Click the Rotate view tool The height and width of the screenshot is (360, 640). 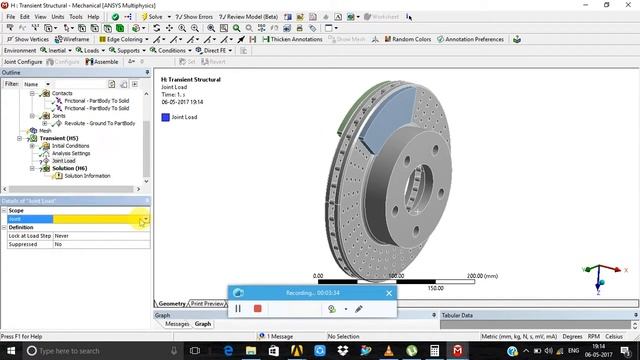156,28
